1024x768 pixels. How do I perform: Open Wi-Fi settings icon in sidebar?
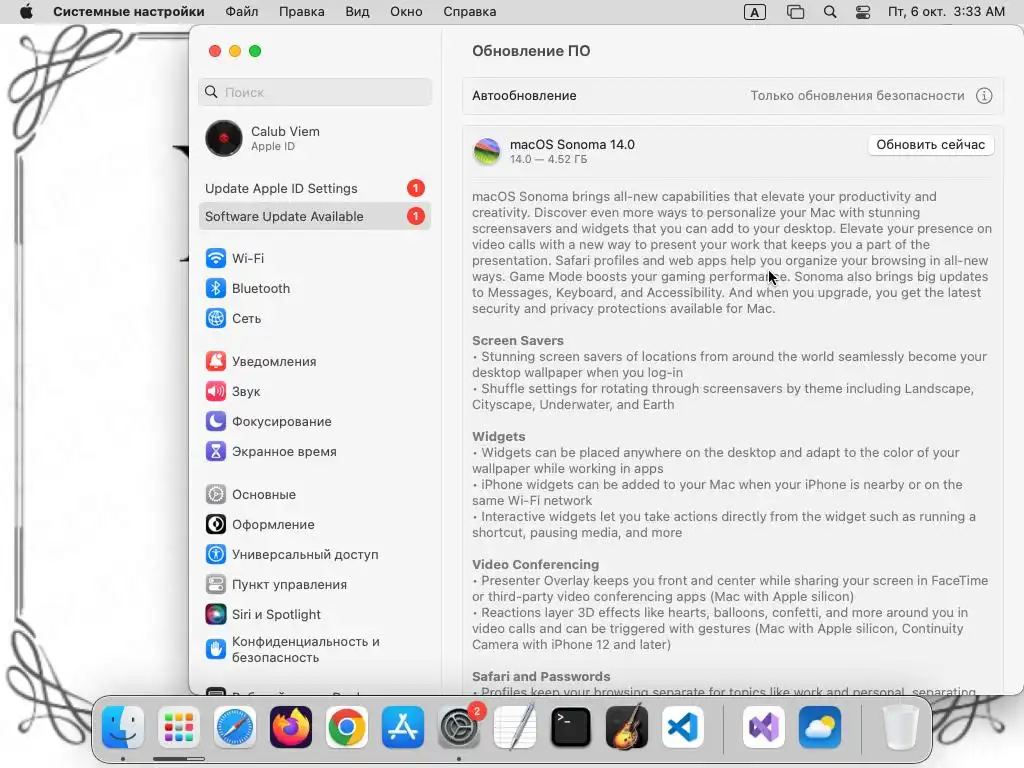[216, 258]
